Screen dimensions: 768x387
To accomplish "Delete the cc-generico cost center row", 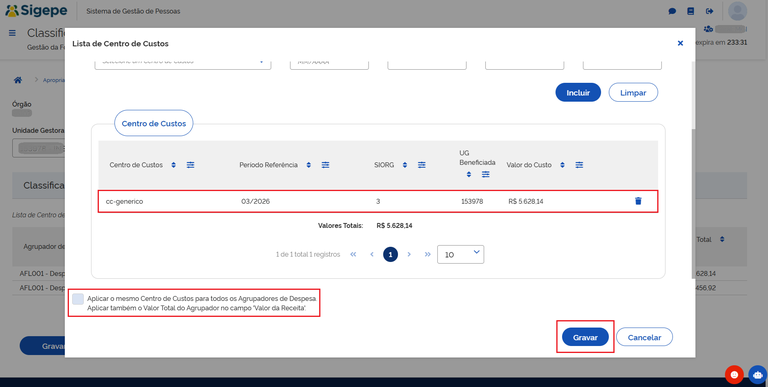I will coord(638,201).
